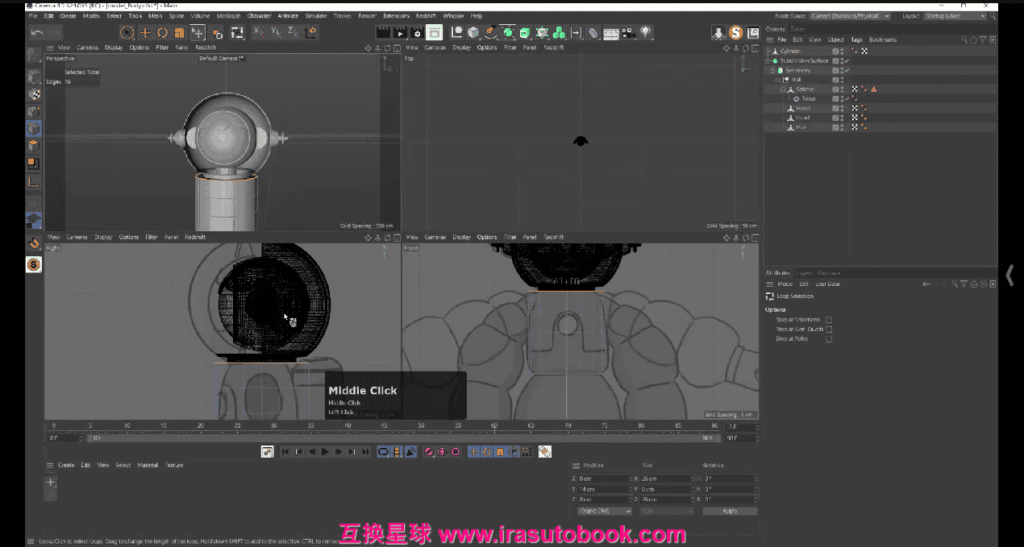Viewport: 1024px width, 547px height.
Task: Select the Move tool in top toolbar
Action: (145, 33)
